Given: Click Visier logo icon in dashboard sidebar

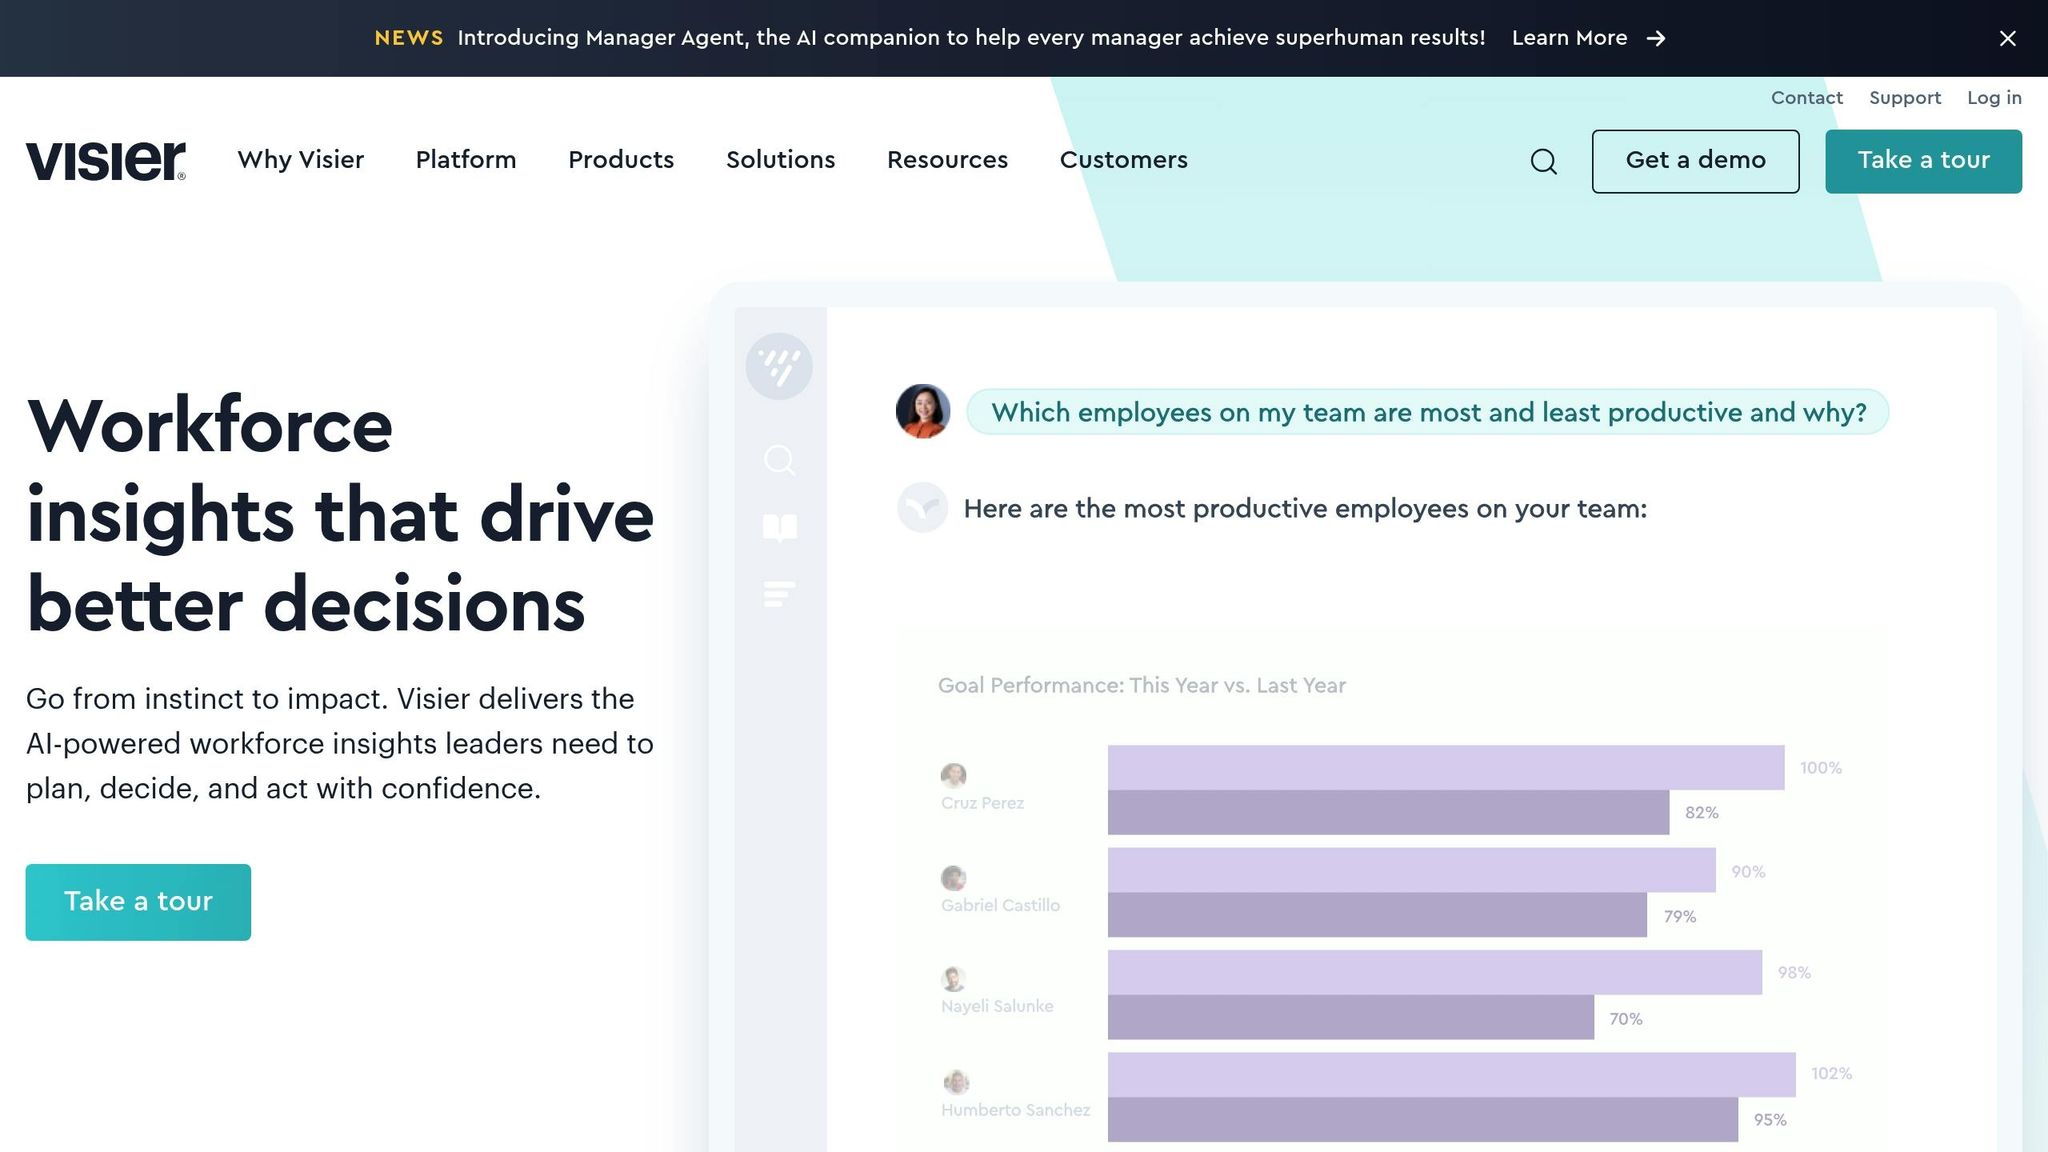Looking at the screenshot, I should pos(779,366).
